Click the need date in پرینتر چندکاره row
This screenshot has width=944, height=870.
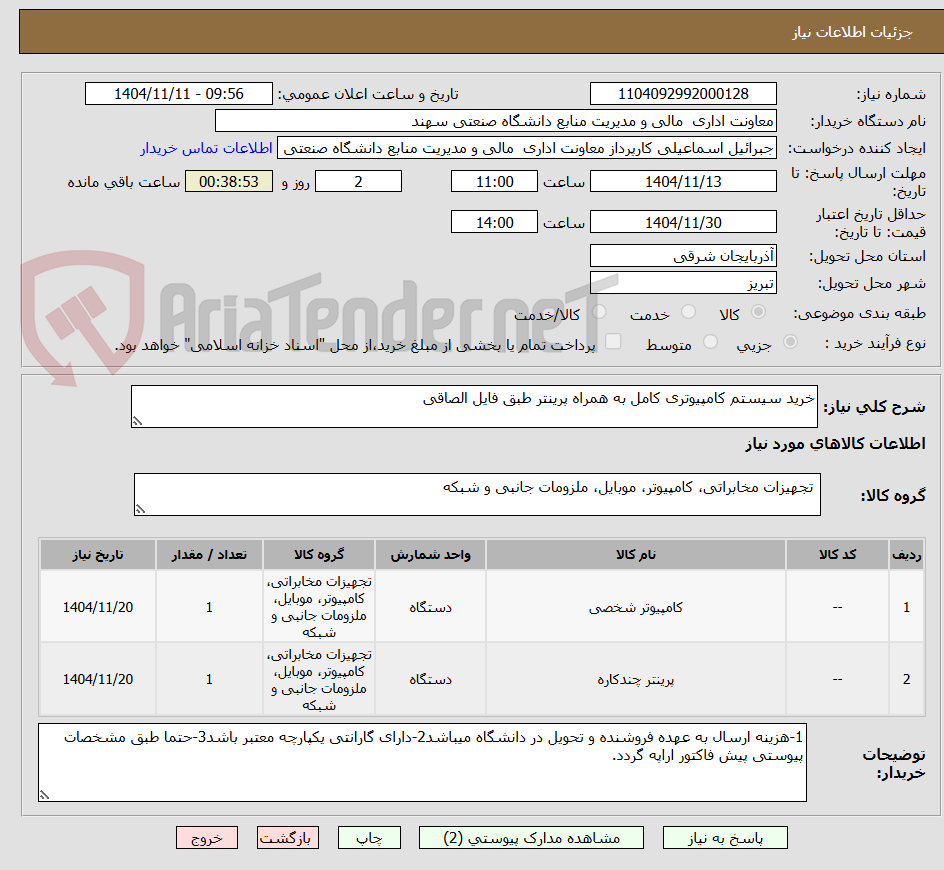[x=98, y=679]
